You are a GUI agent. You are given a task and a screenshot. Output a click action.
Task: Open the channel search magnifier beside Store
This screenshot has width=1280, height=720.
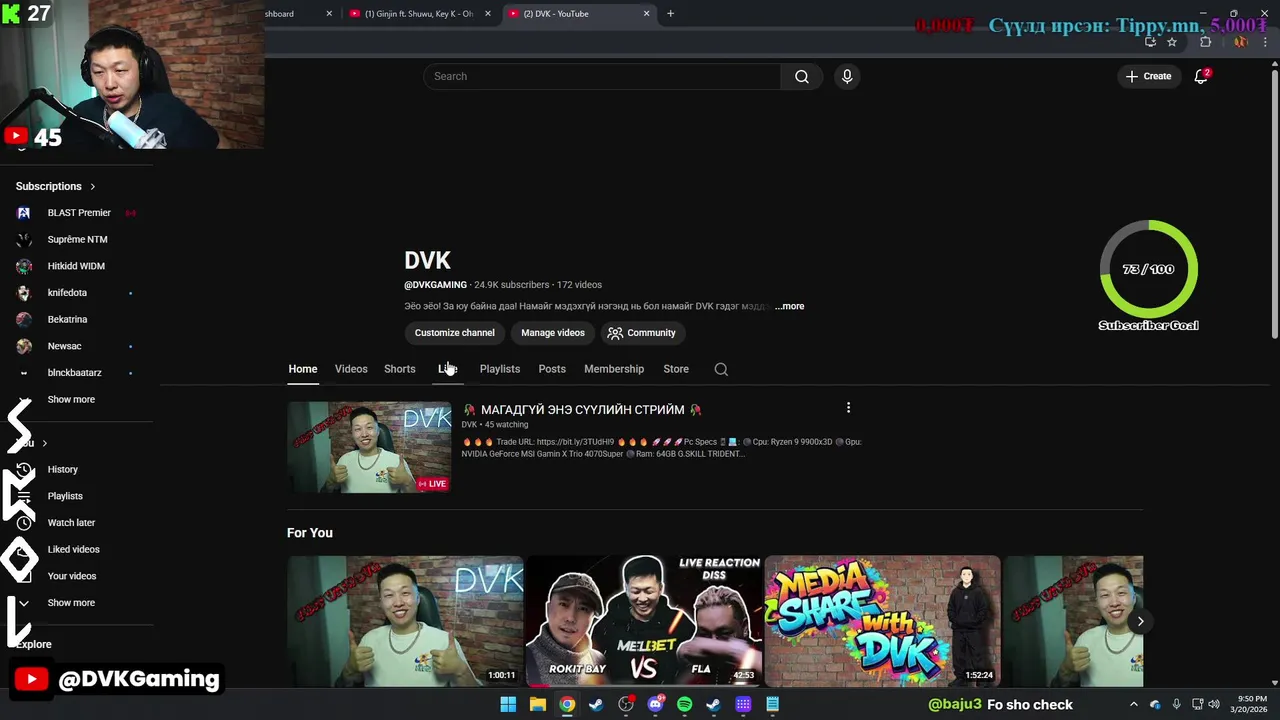click(721, 369)
